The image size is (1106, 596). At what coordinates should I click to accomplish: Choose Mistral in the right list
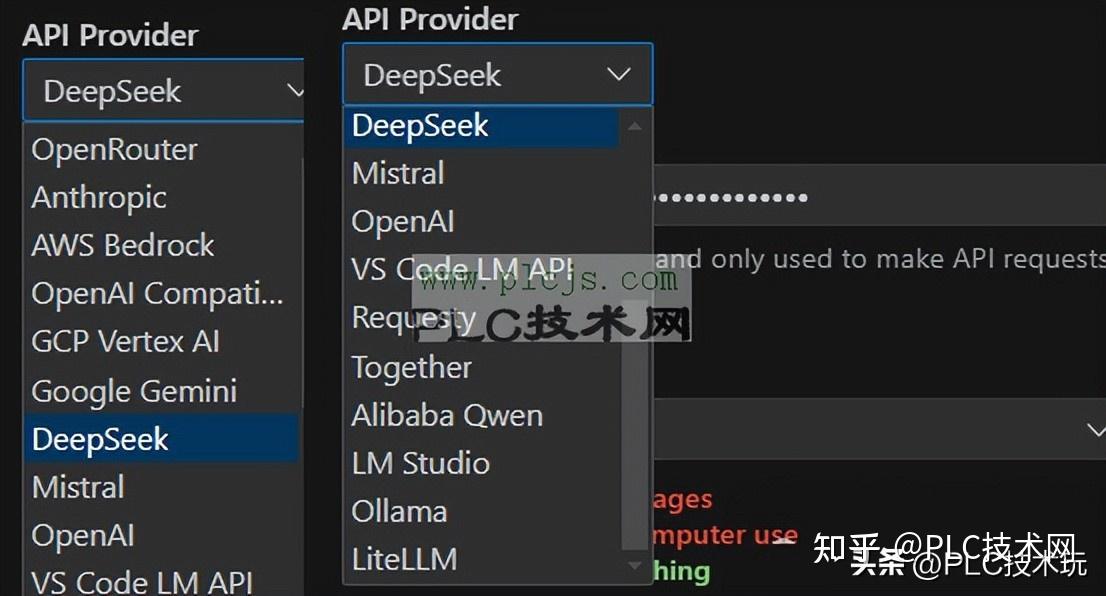pyautogui.click(x=482, y=174)
